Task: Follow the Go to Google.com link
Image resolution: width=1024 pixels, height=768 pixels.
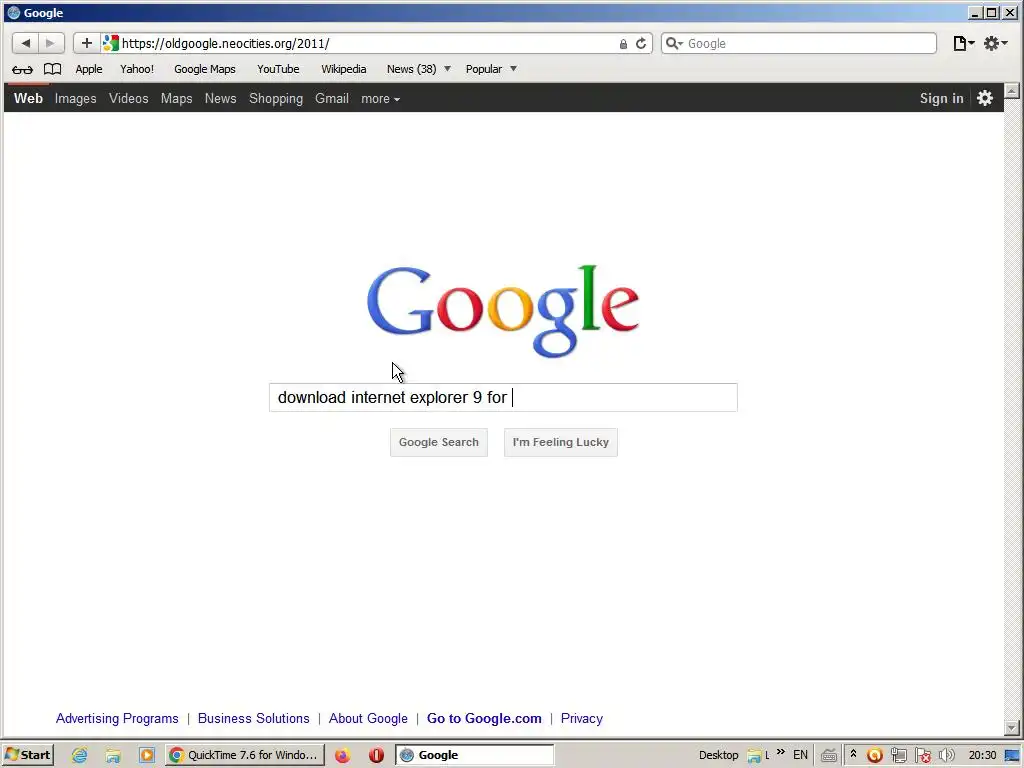Action: pos(484,718)
